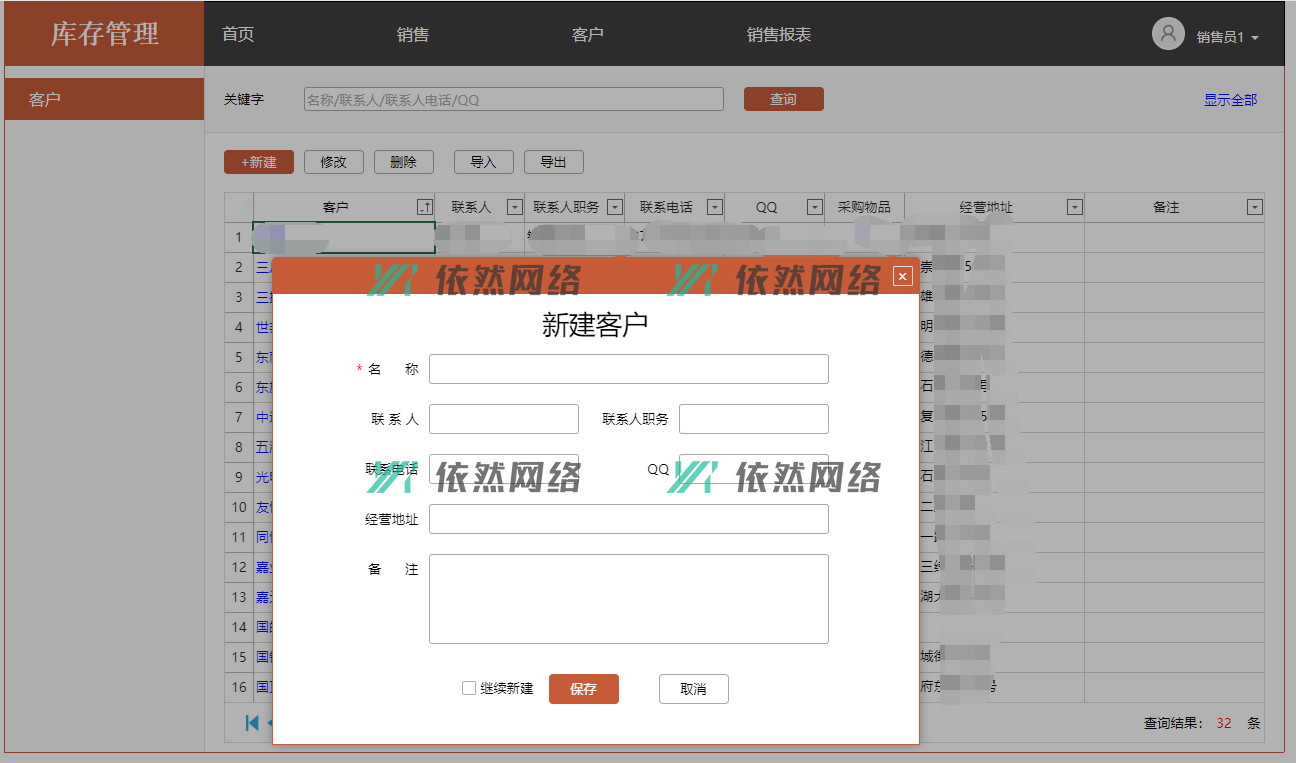Screen dimensions: 1296x763
Task: Close the 新建客户 dialog with X
Action: (x=902, y=276)
